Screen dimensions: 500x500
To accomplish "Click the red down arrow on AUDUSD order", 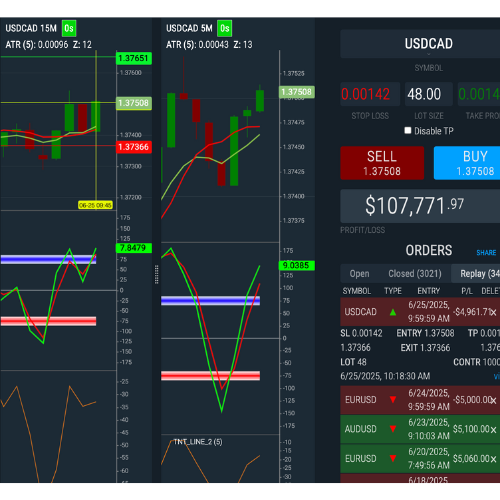I will coord(393,429).
